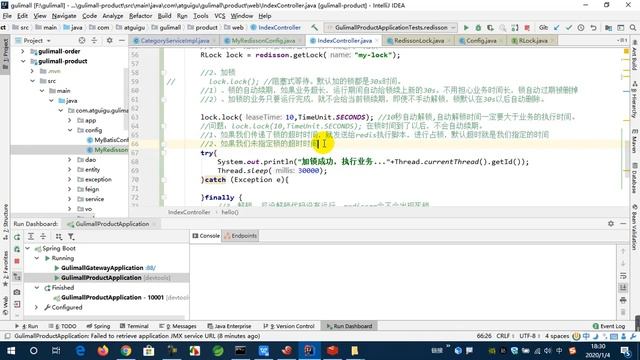
Task: Rerun application in Run Dashboard sidebar
Action: tap(17, 237)
